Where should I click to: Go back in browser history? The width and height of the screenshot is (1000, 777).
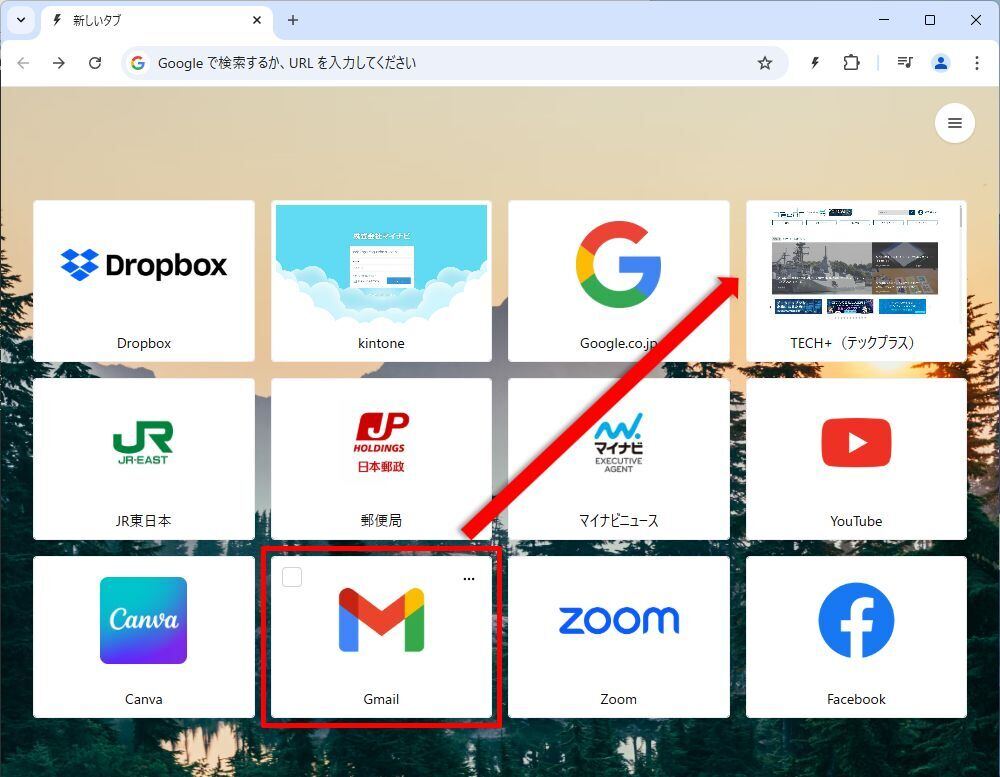(23, 63)
